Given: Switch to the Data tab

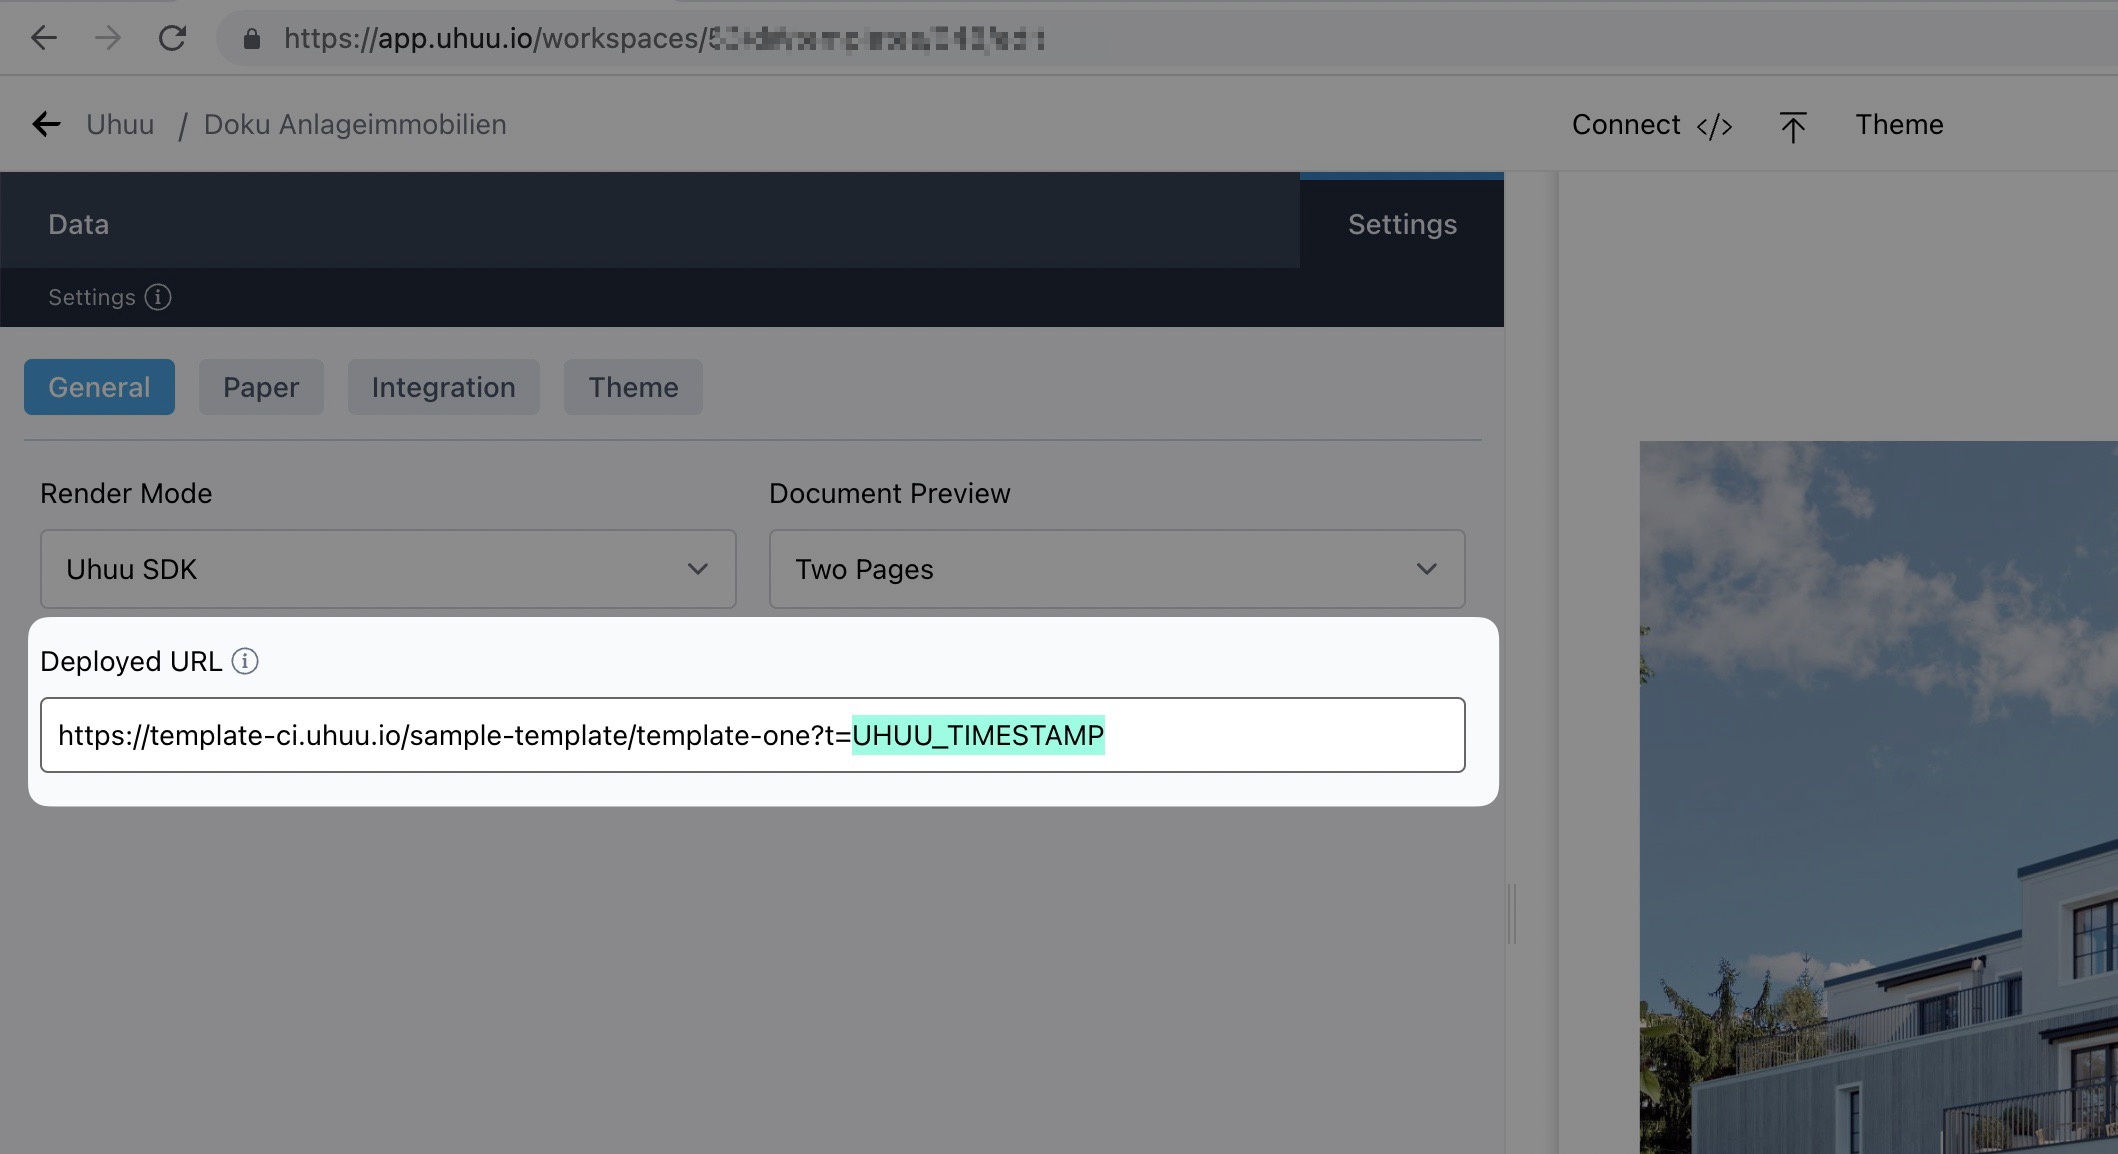Looking at the screenshot, I should click(x=79, y=224).
